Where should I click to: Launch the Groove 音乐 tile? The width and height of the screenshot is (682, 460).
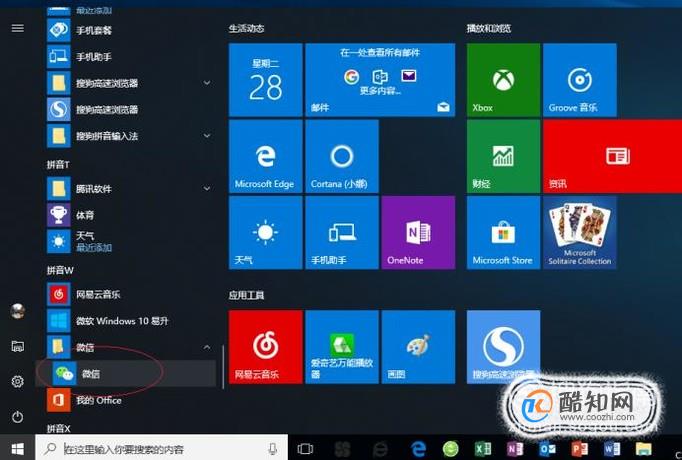[580, 80]
